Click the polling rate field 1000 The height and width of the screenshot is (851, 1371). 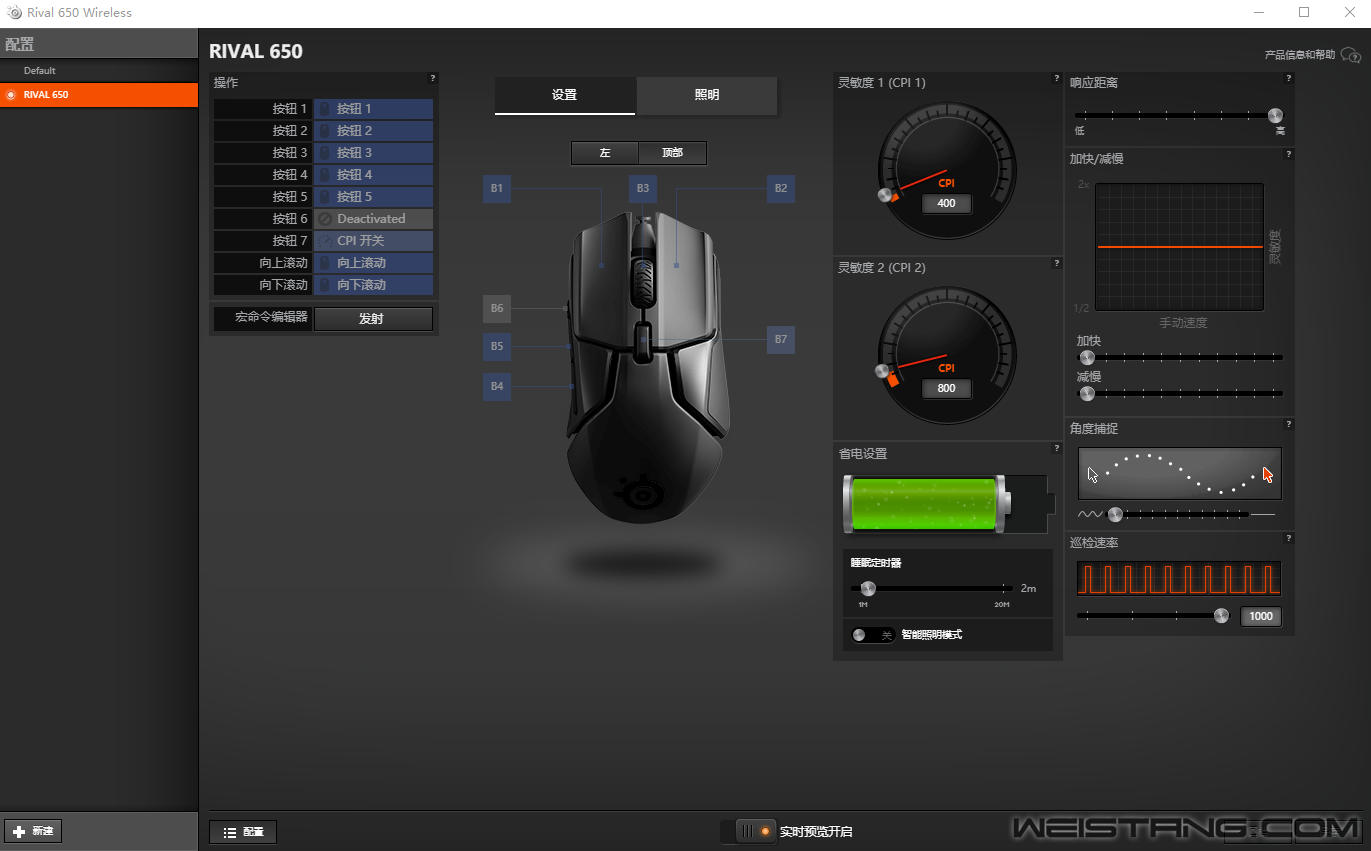point(1261,616)
